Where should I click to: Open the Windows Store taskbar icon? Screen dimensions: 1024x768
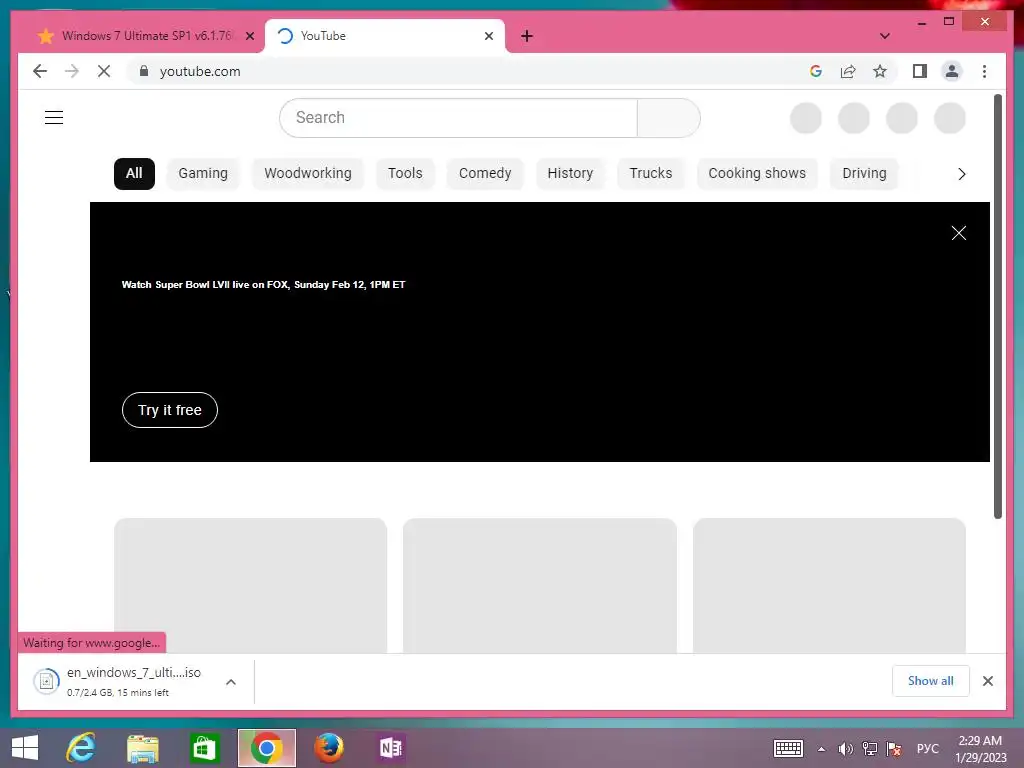click(204, 748)
